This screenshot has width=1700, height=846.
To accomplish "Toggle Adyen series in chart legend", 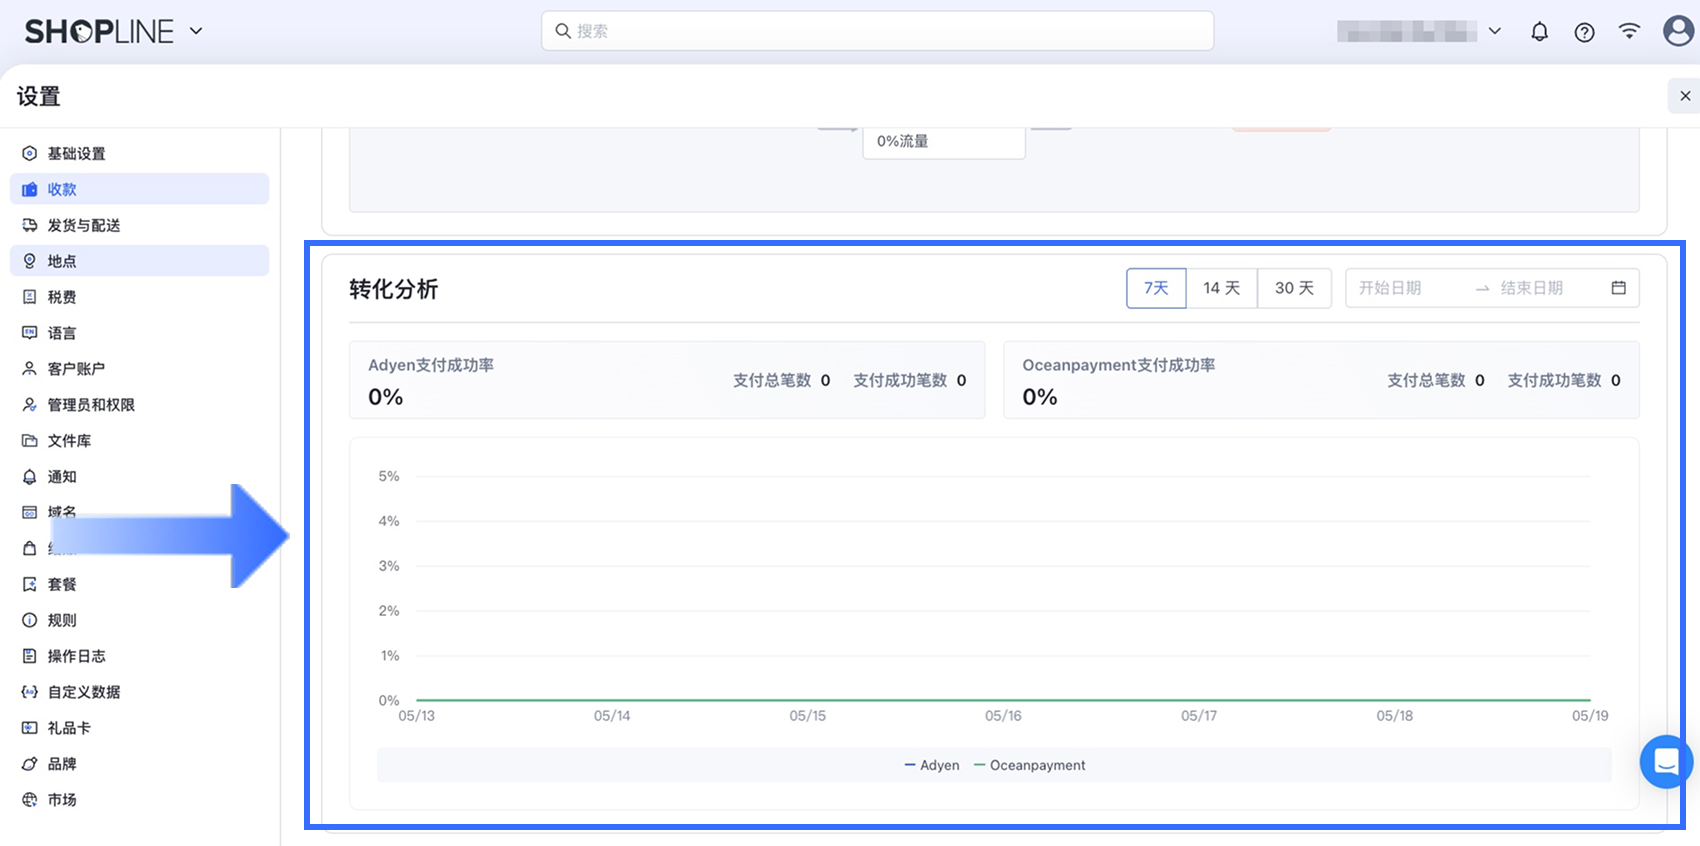I will point(931,765).
